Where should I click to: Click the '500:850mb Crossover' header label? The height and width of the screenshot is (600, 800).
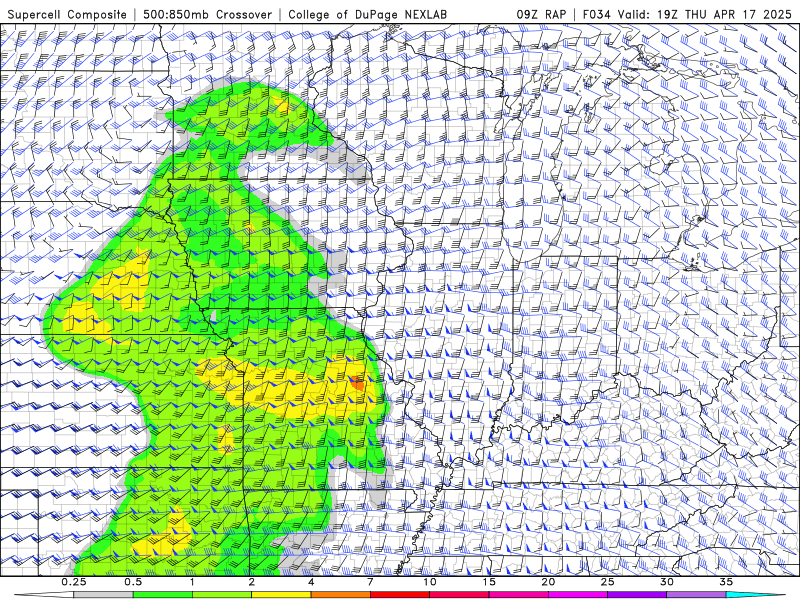click(x=208, y=14)
